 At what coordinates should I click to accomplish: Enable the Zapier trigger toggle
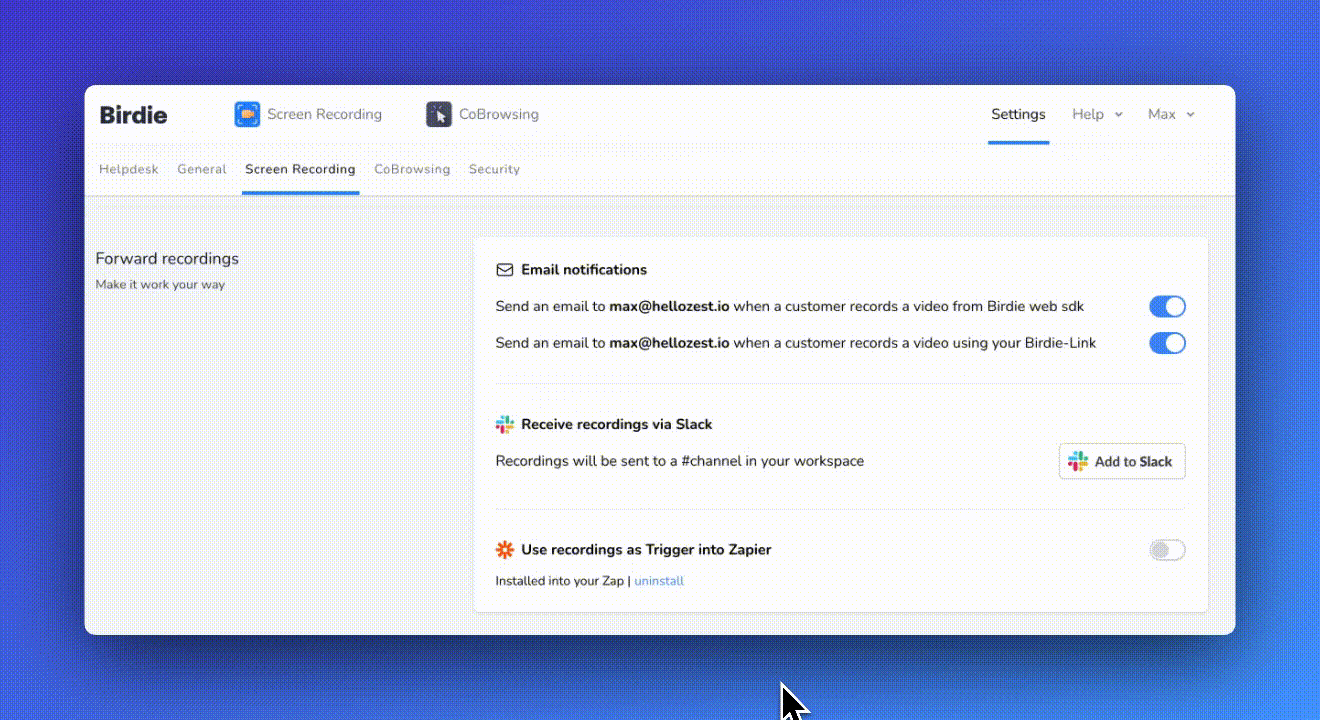tap(1167, 550)
